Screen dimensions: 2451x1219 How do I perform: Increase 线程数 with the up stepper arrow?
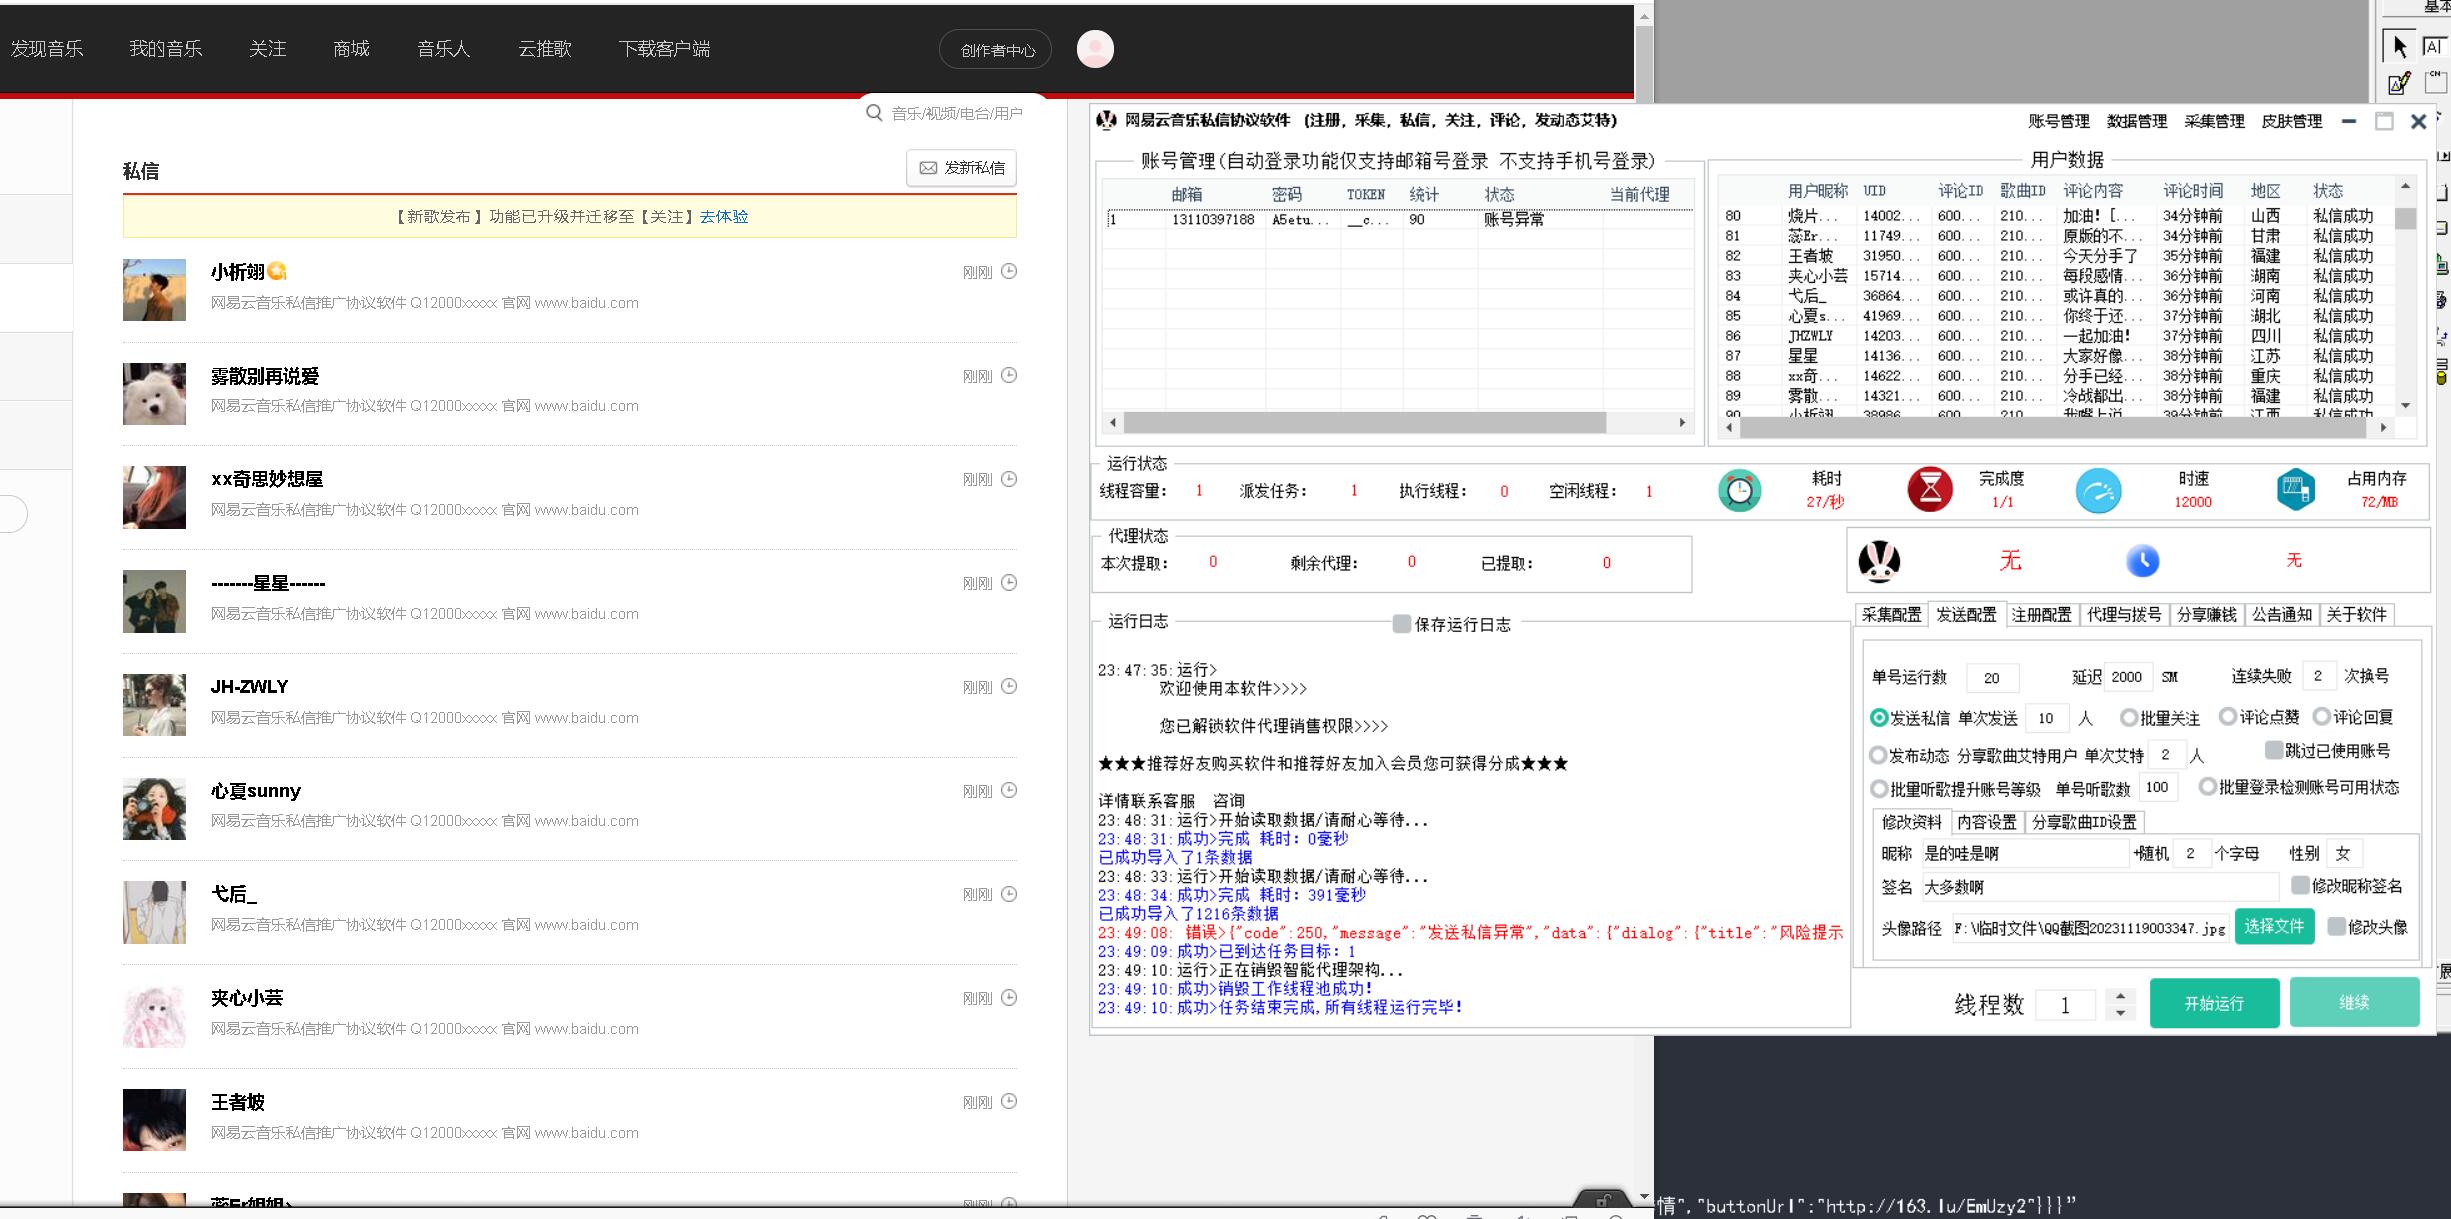[2120, 996]
